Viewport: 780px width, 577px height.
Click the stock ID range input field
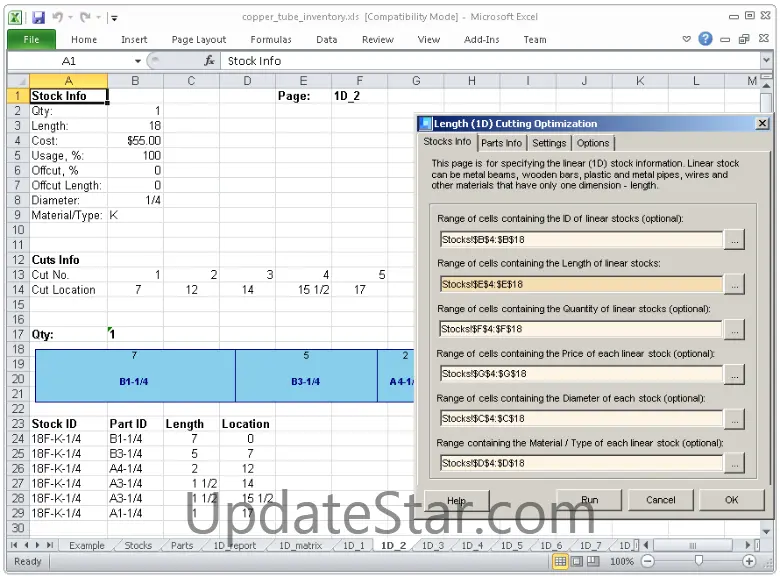coord(581,240)
